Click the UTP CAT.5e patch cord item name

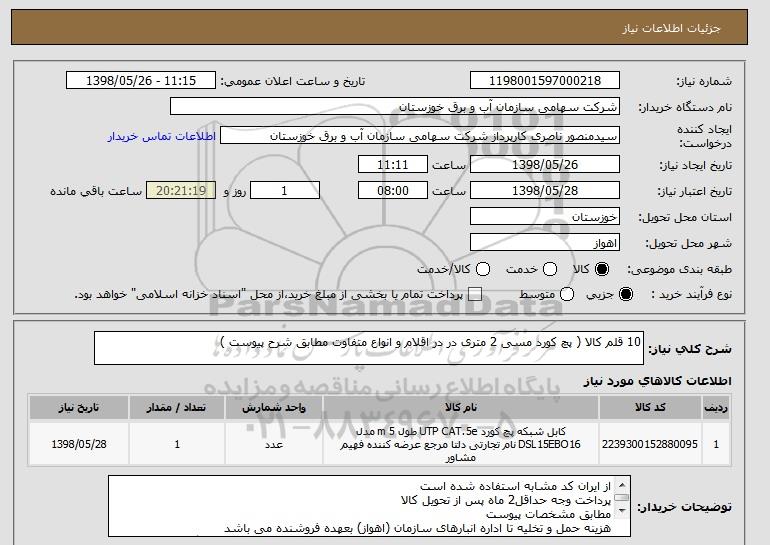point(461,444)
